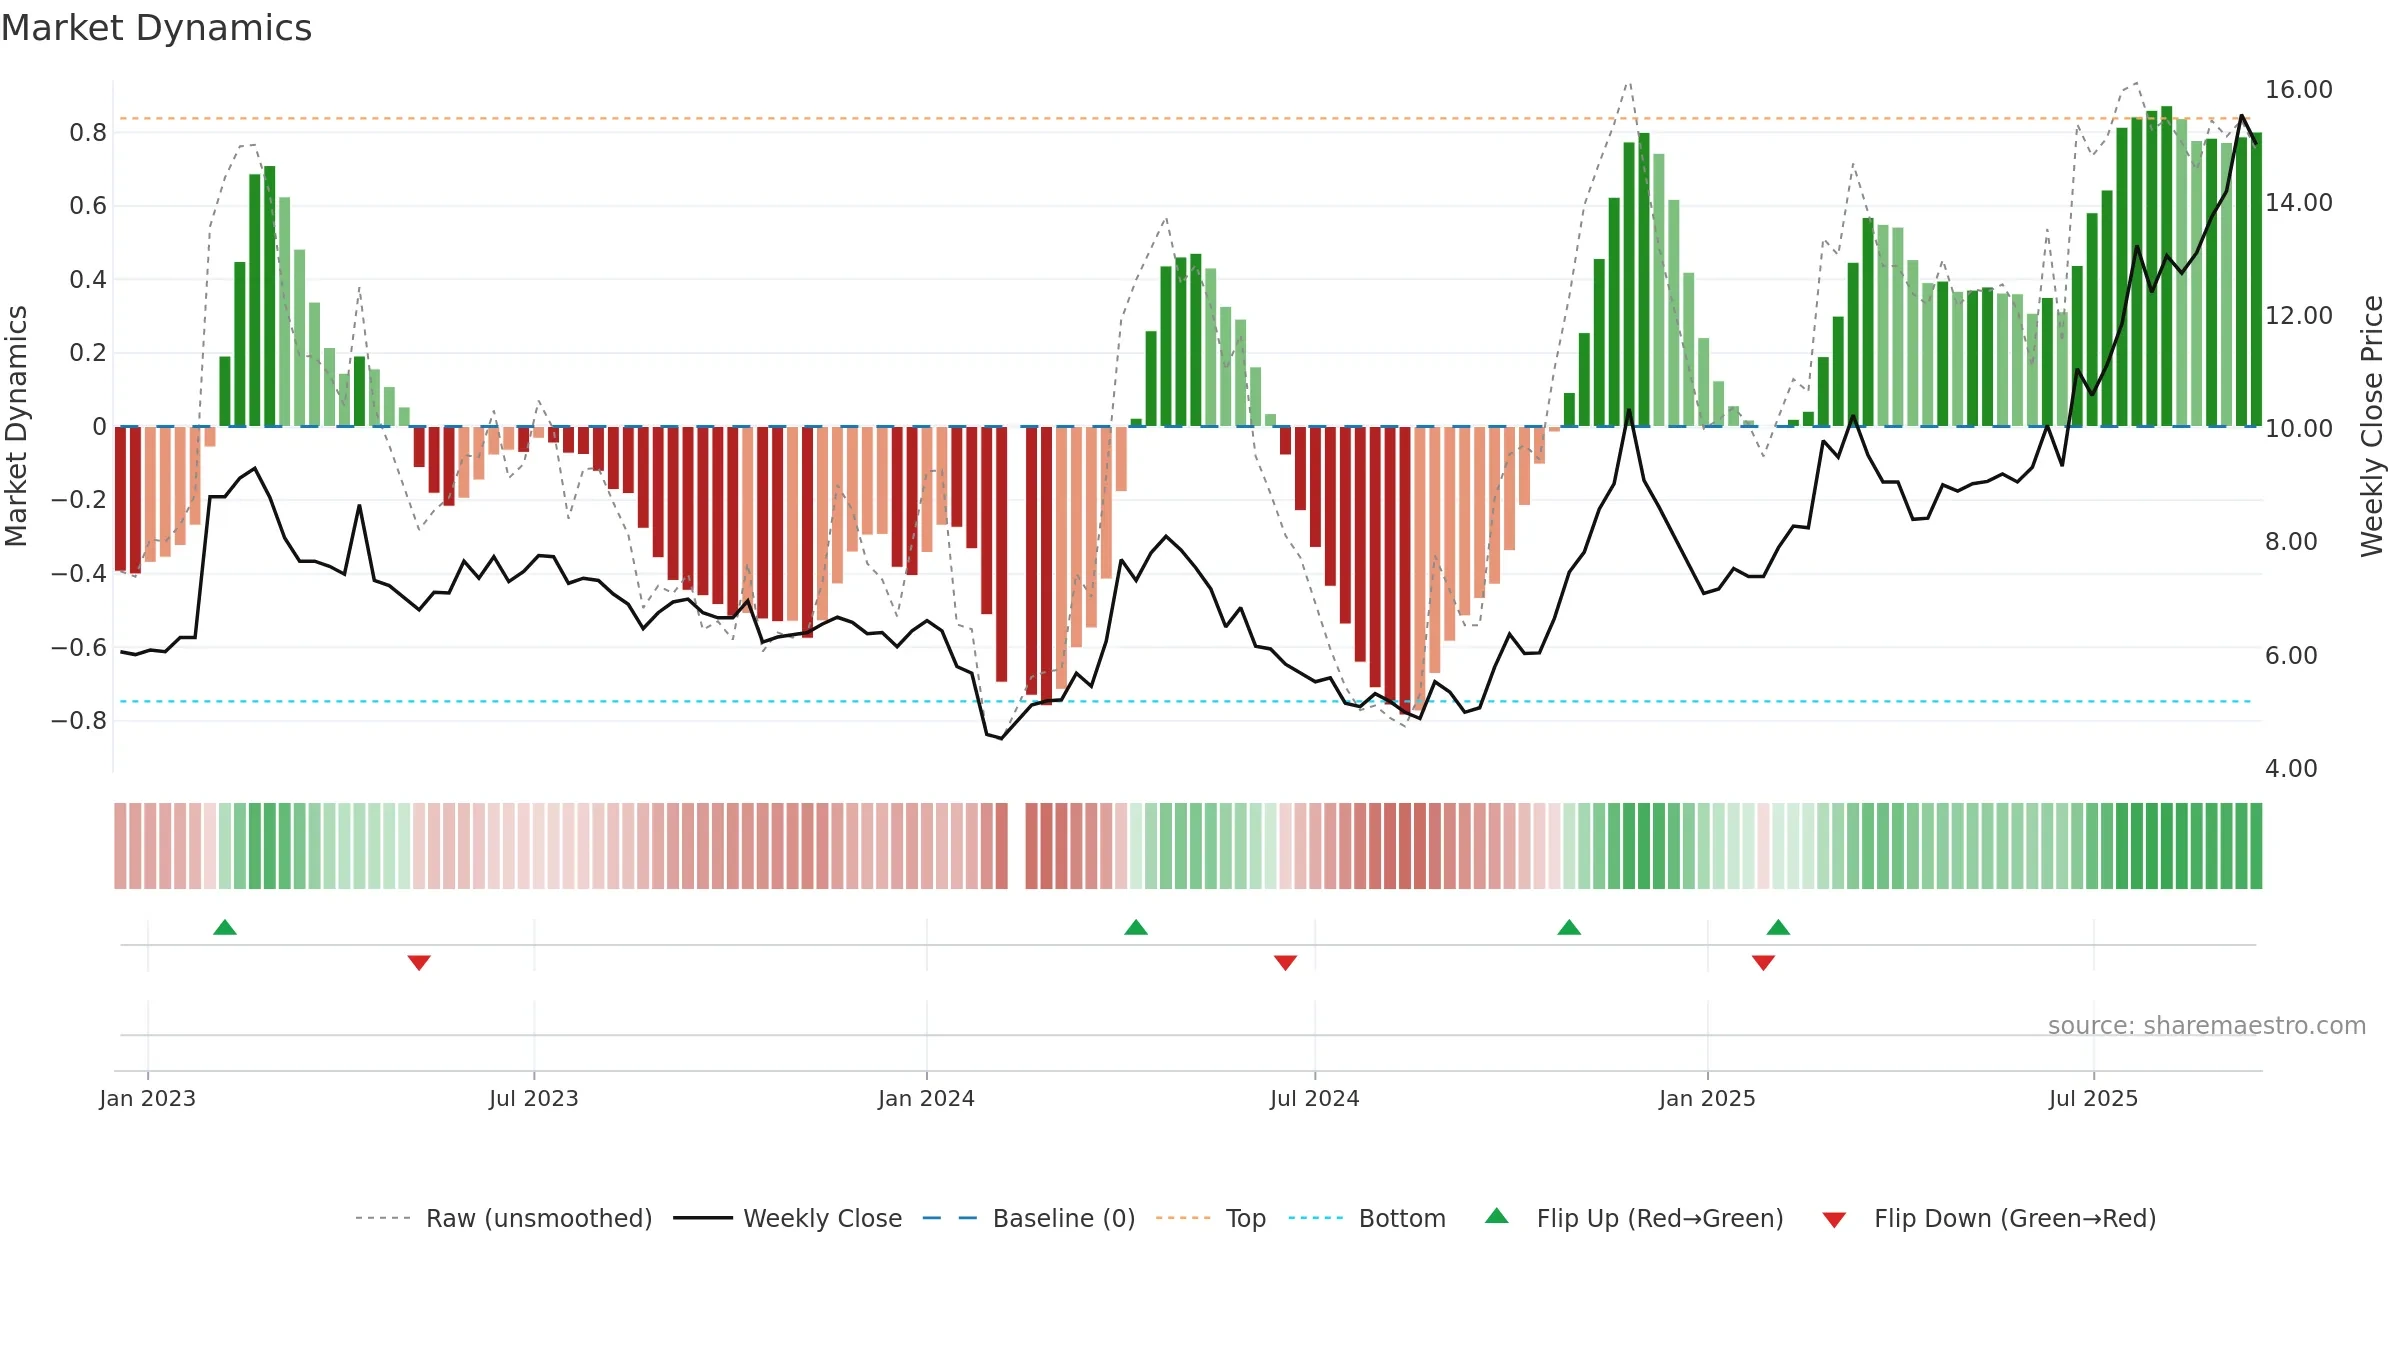Toggle the Flip Up (Red→Green) legend entry
This screenshot has height=1350, width=2400.
tap(1634, 1218)
